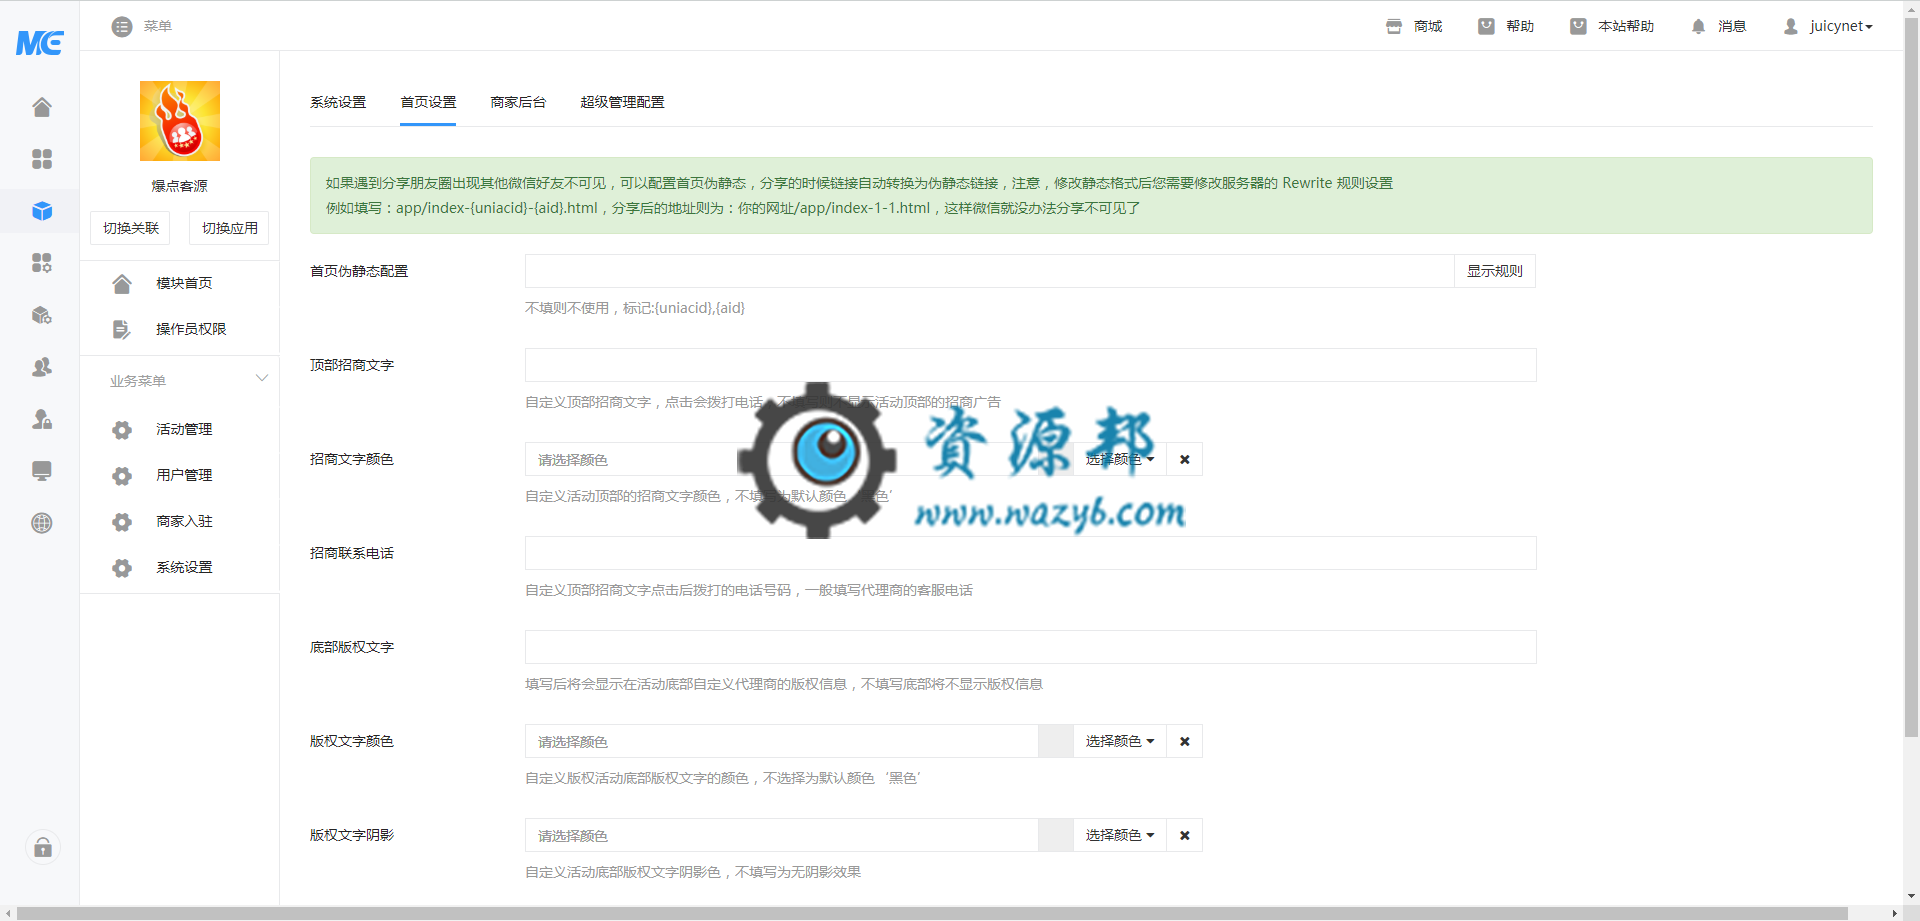Click the apps-with-gear icon in rail
Screen dimensions: 1920x921
pyautogui.click(x=42, y=263)
